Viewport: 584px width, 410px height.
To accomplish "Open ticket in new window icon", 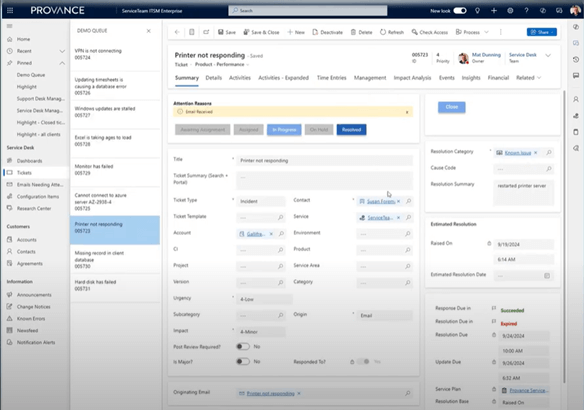I will (206, 32).
